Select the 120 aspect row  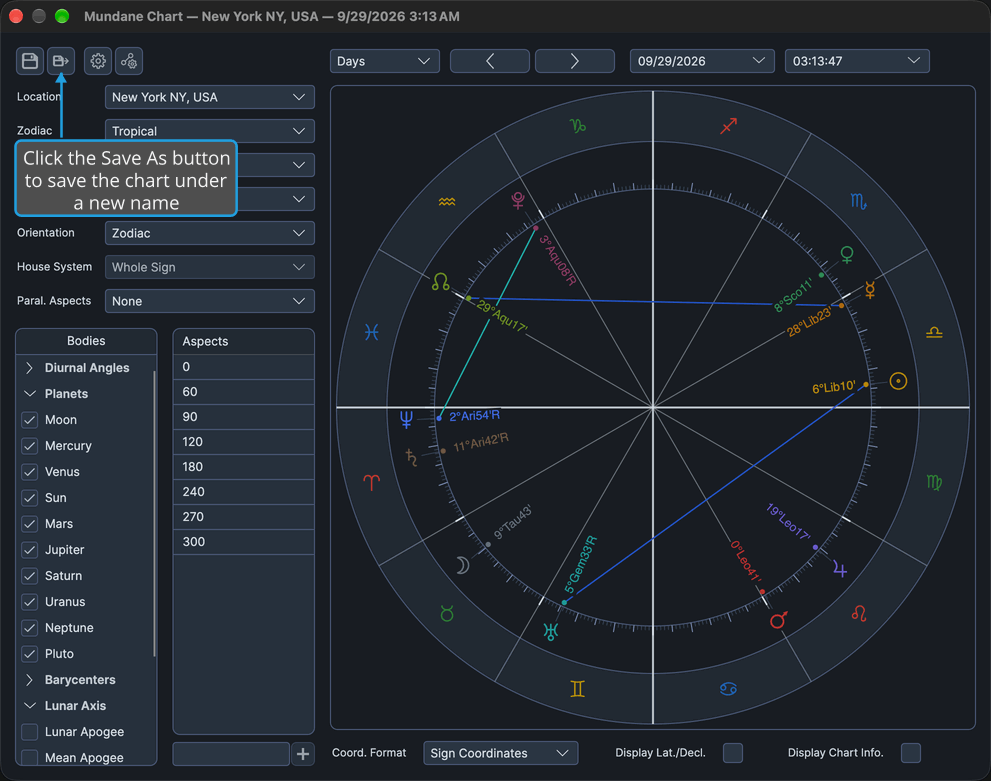point(244,442)
